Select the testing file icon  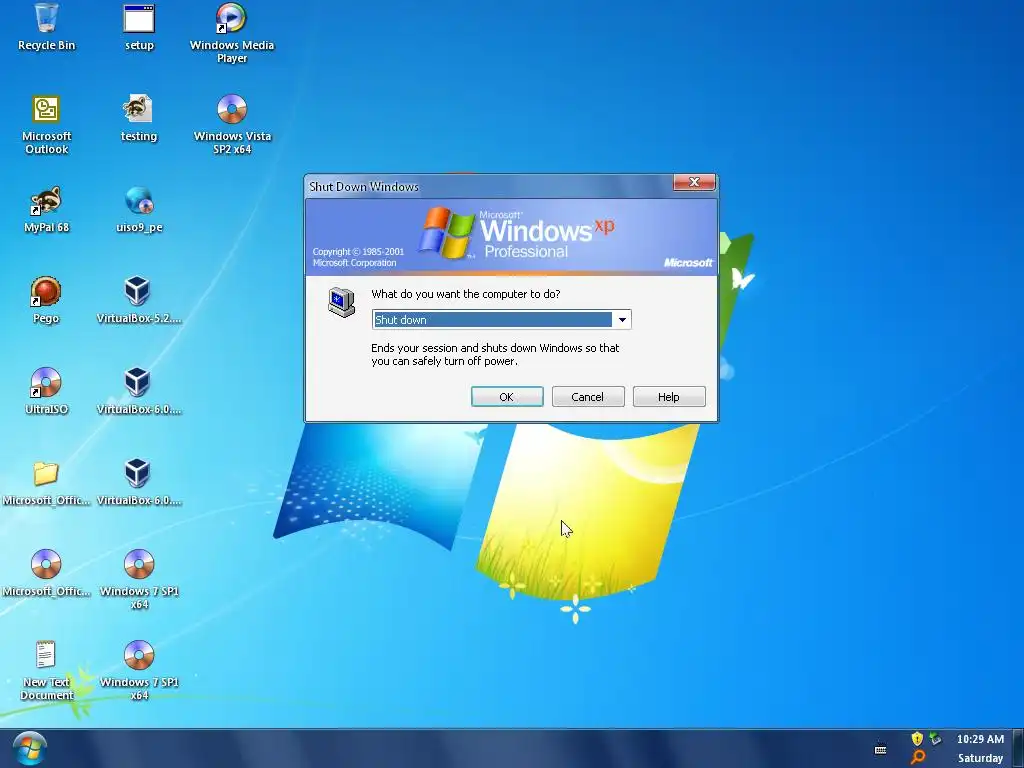point(139,118)
